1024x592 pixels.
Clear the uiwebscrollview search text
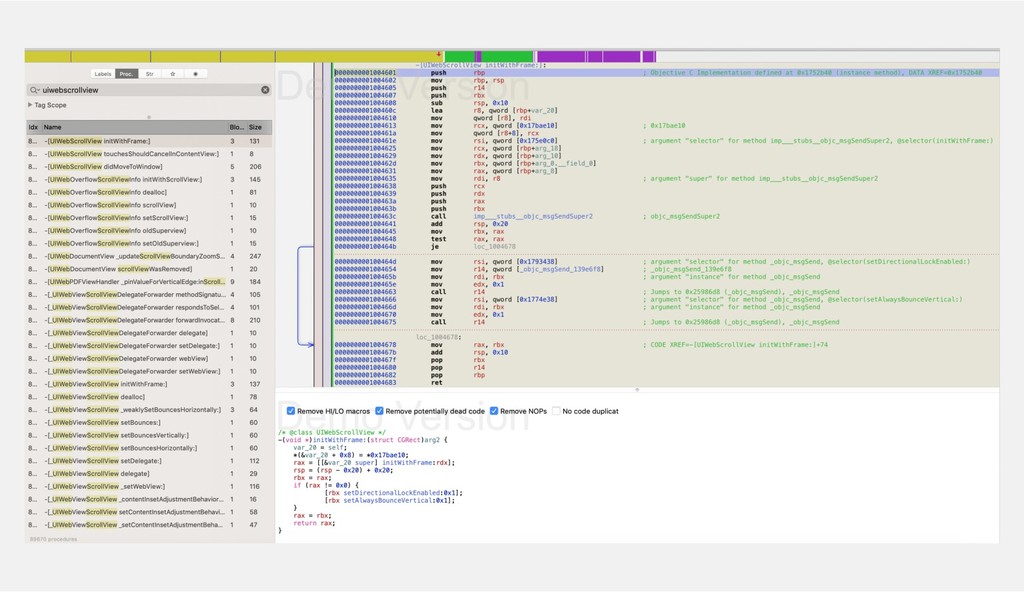265,90
